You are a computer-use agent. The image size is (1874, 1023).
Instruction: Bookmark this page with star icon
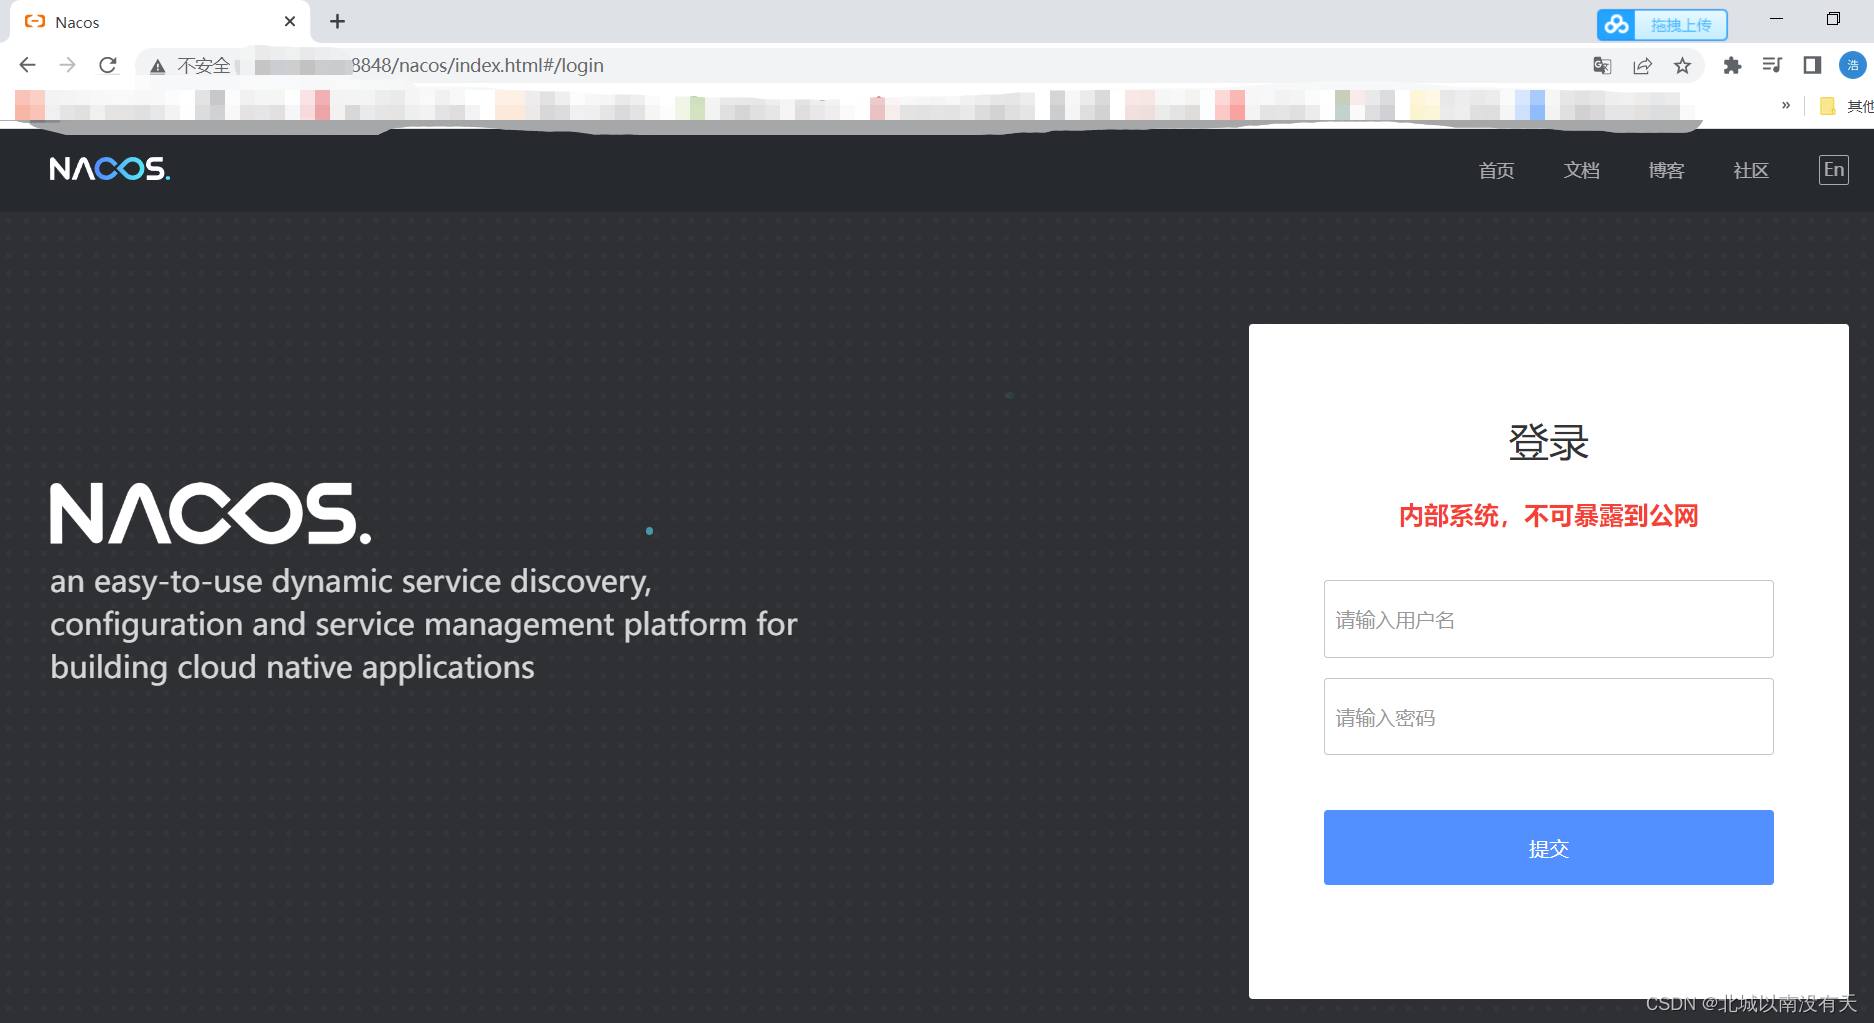pyautogui.click(x=1682, y=66)
